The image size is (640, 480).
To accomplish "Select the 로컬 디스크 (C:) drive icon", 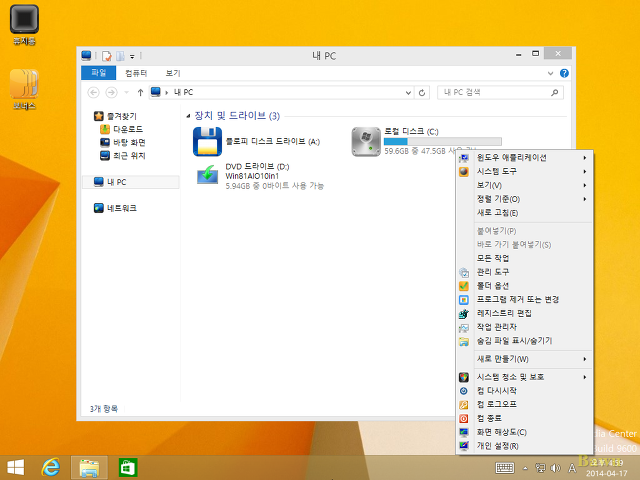I will point(366,142).
